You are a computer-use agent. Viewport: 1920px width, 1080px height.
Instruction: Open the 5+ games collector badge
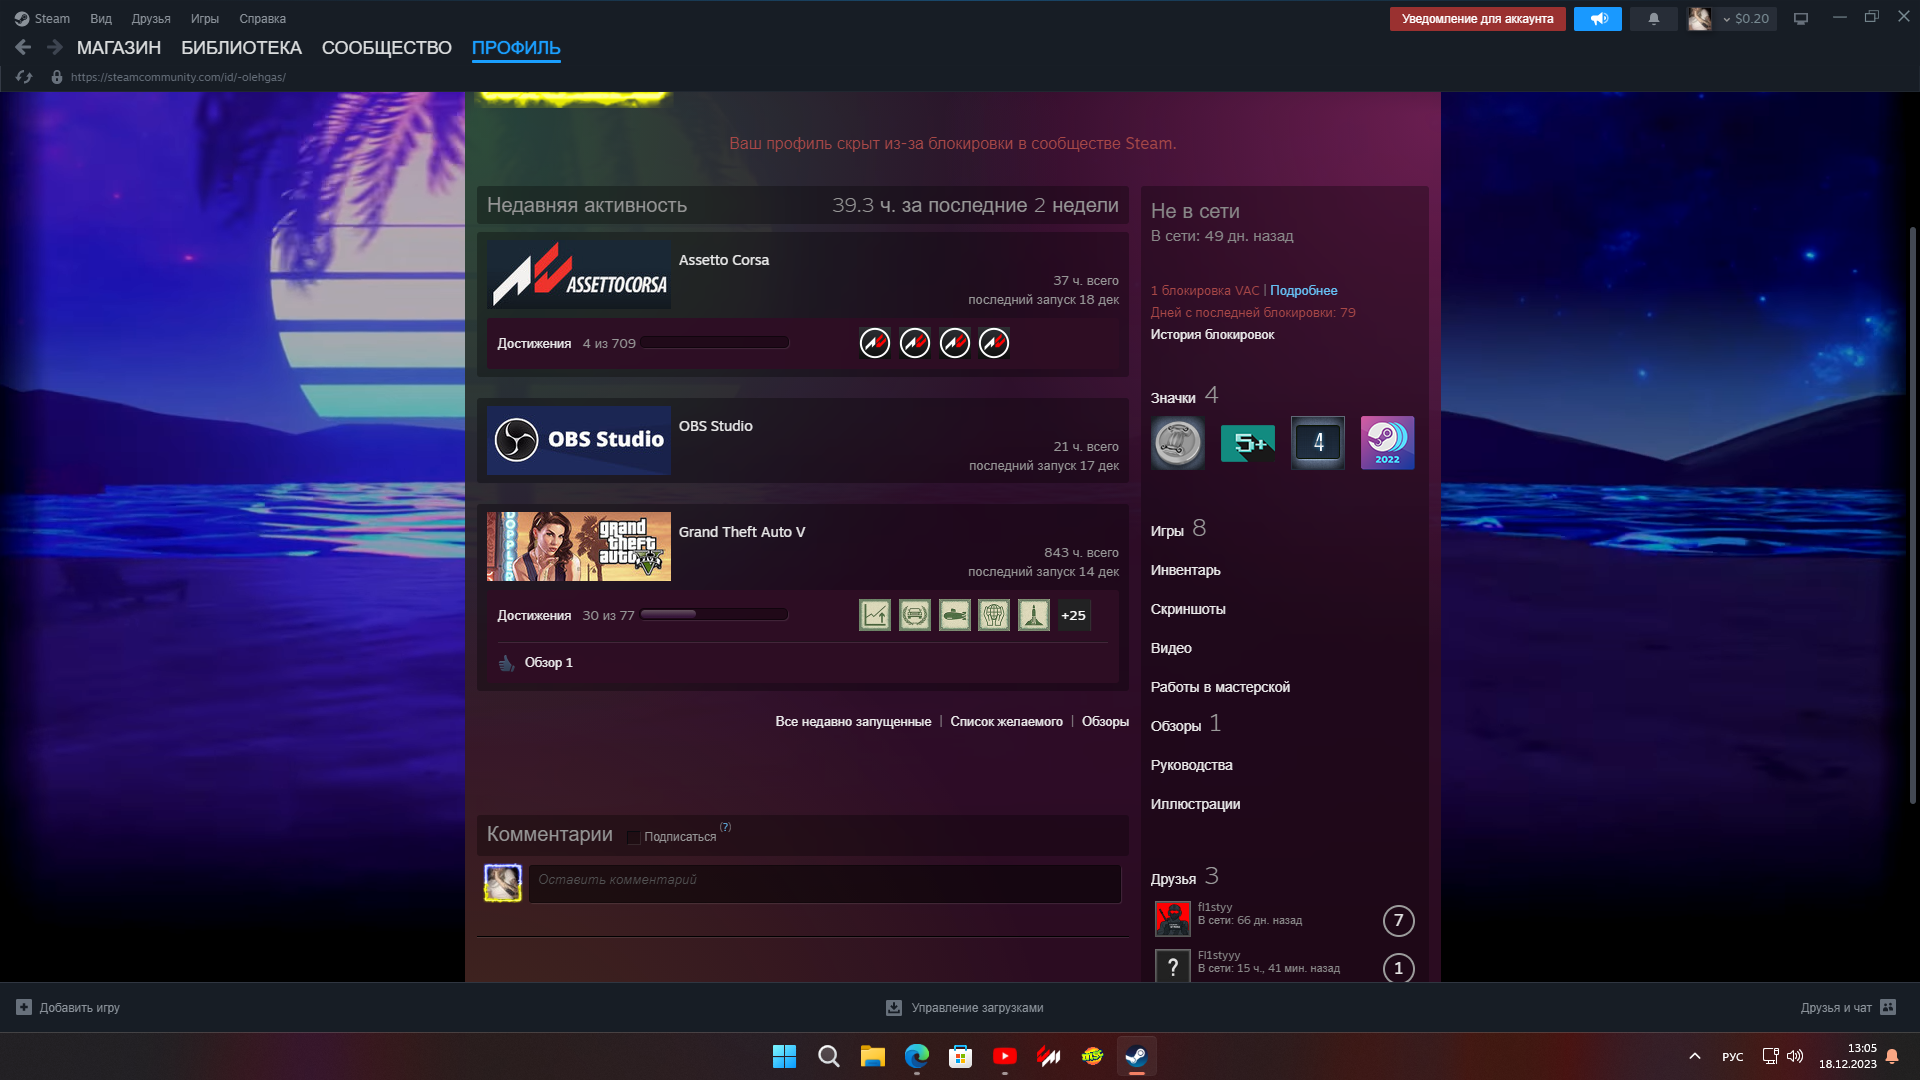point(1248,443)
